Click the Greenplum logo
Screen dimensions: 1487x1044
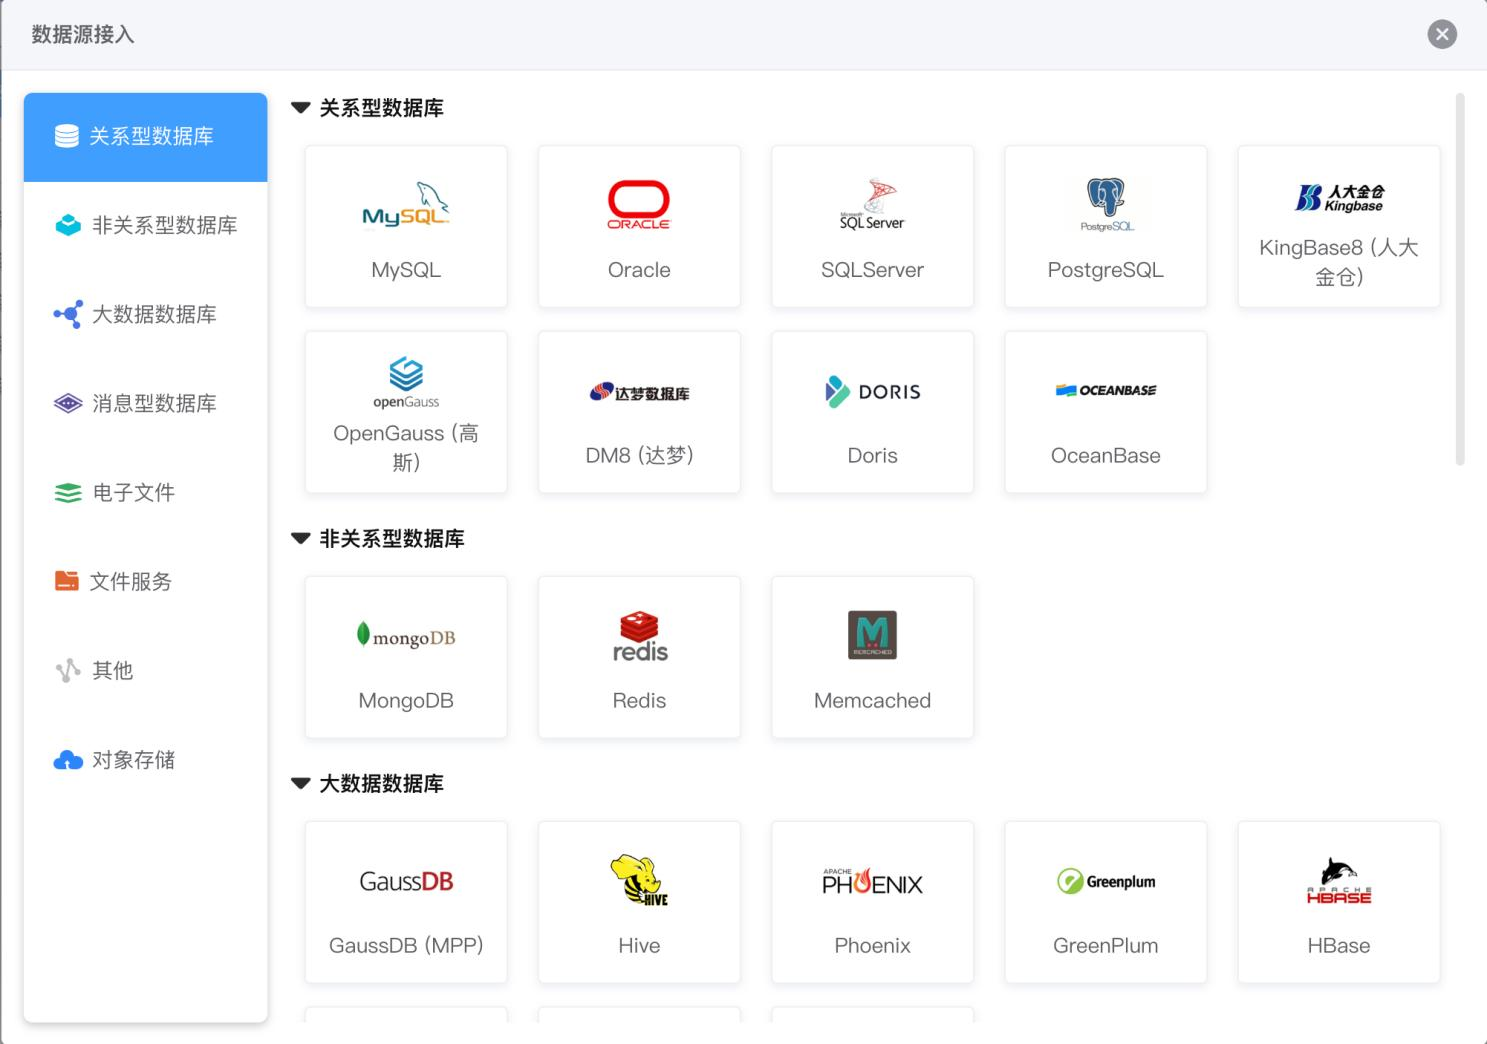tap(1106, 881)
